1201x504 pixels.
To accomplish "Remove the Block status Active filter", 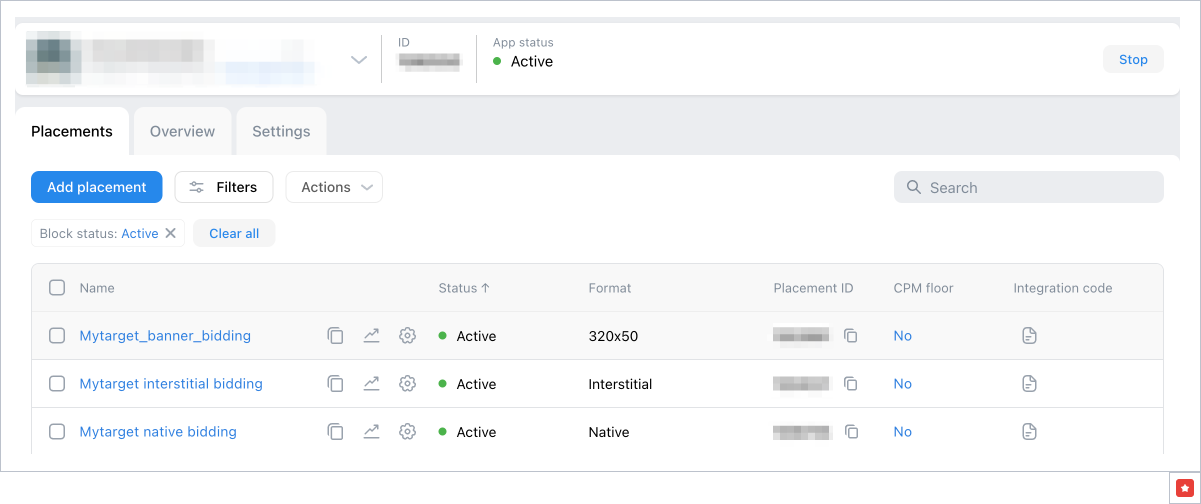I will [170, 233].
